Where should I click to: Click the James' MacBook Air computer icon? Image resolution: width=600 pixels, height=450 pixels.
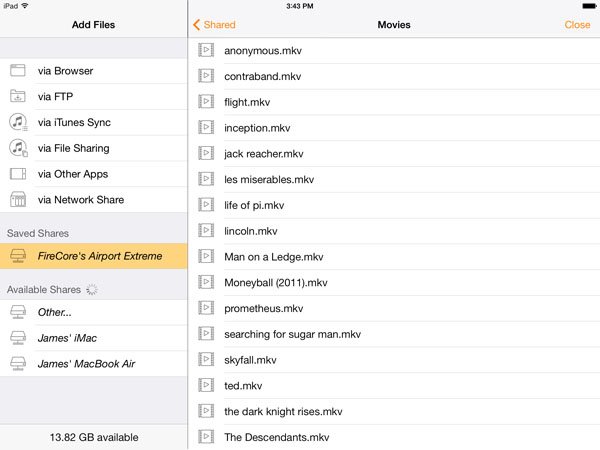click(x=18, y=364)
